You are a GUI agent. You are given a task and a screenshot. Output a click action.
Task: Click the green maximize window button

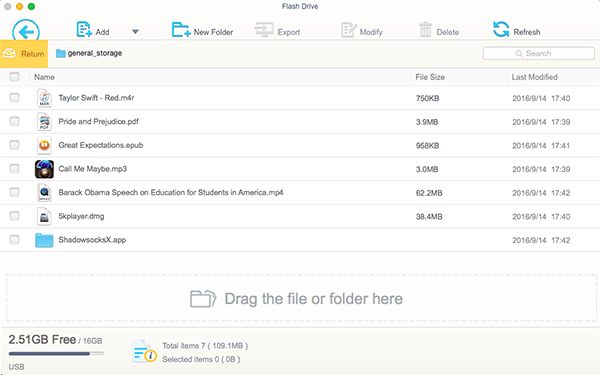pos(31,7)
